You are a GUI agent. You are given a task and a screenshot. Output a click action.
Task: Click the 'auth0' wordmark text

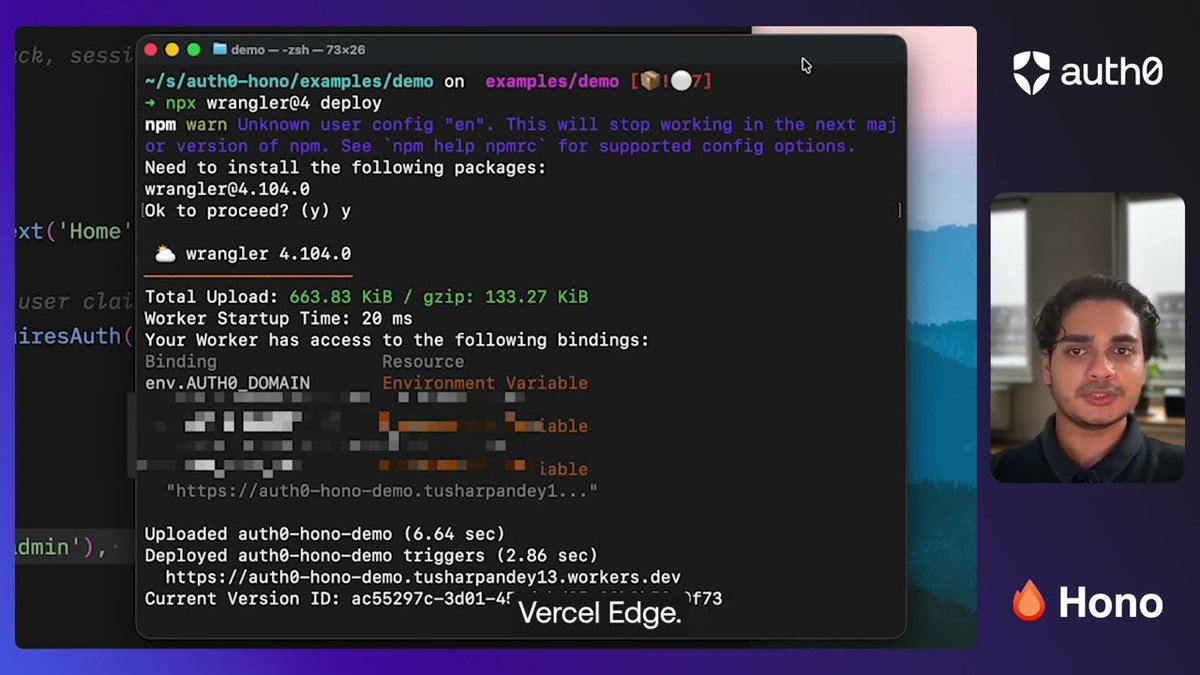tap(1111, 72)
